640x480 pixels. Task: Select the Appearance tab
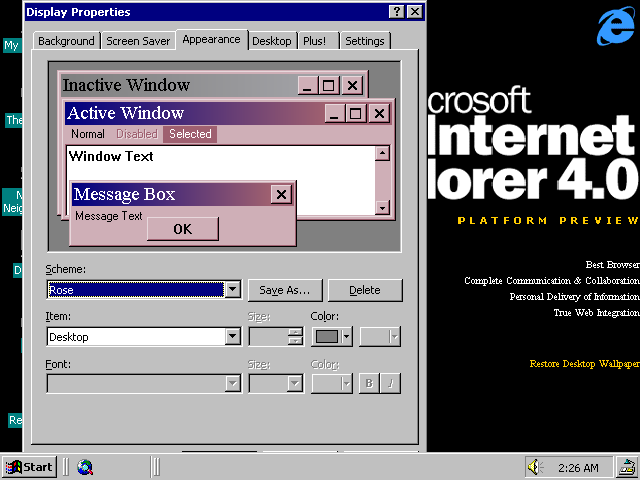point(211,40)
